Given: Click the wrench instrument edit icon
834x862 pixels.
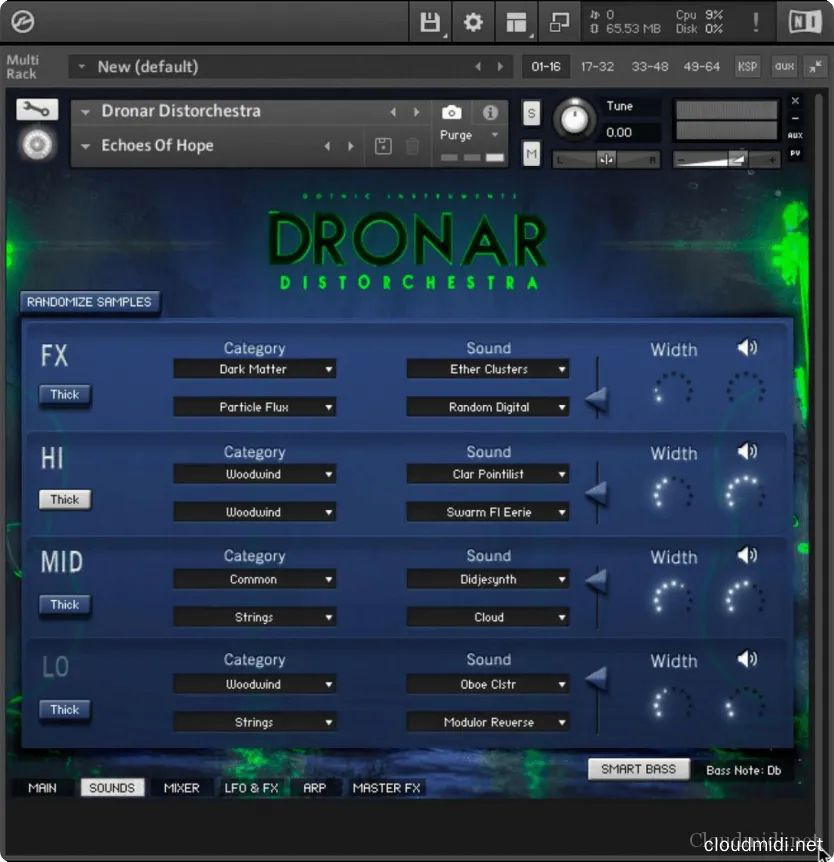Looking at the screenshot, I should click(37, 110).
